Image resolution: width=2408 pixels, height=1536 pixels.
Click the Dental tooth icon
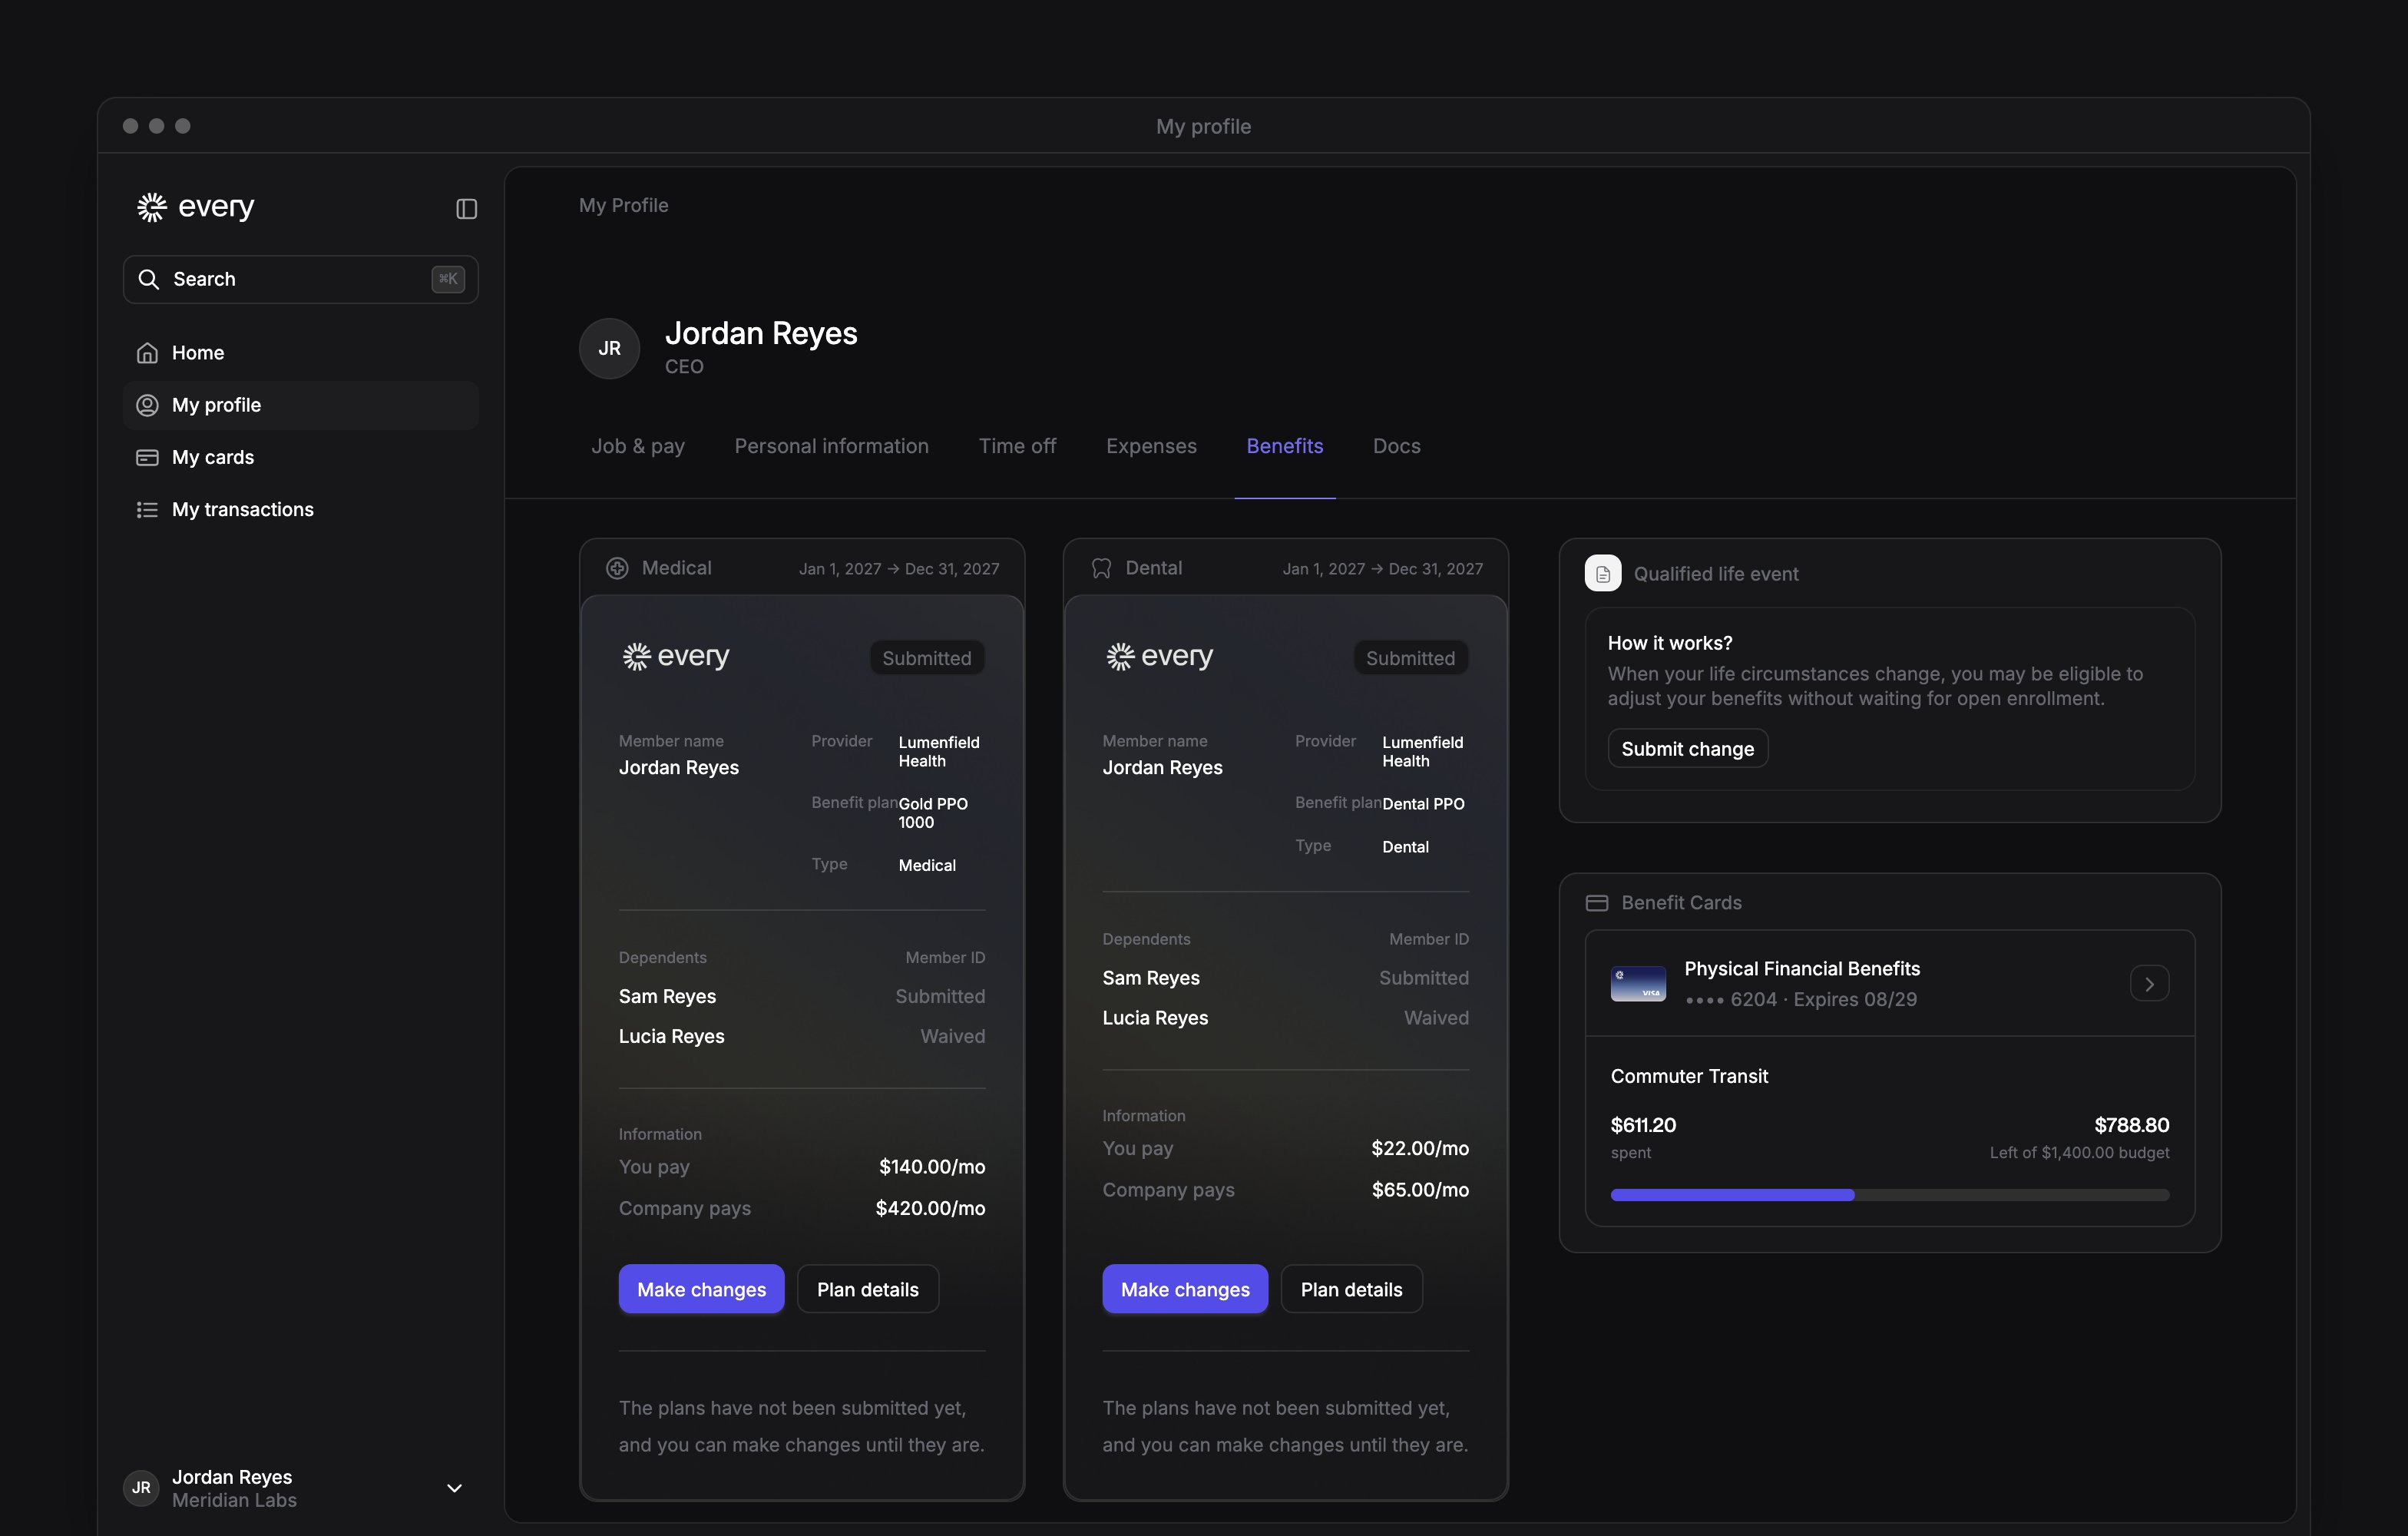tap(1101, 568)
